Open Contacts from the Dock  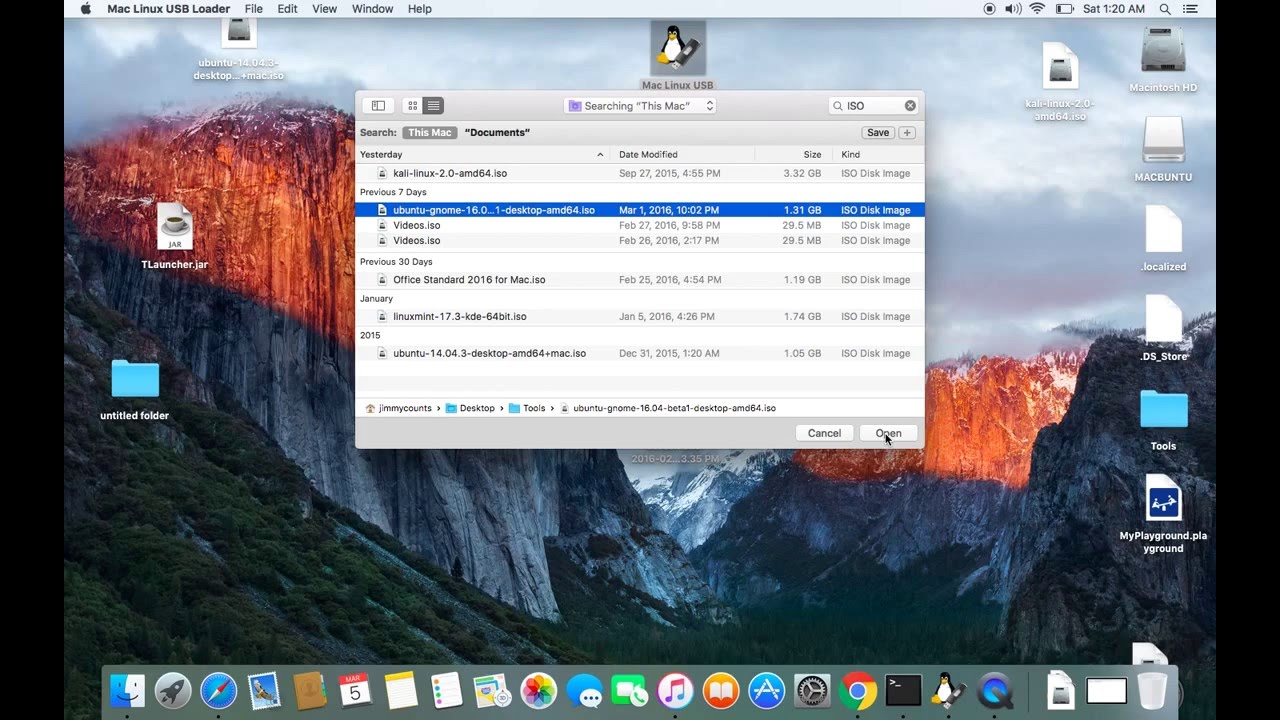(x=310, y=691)
